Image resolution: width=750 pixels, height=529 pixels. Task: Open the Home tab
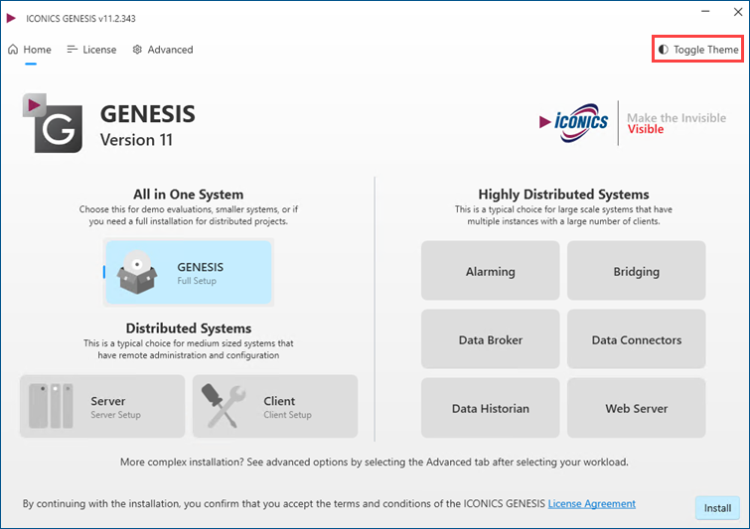coord(30,50)
